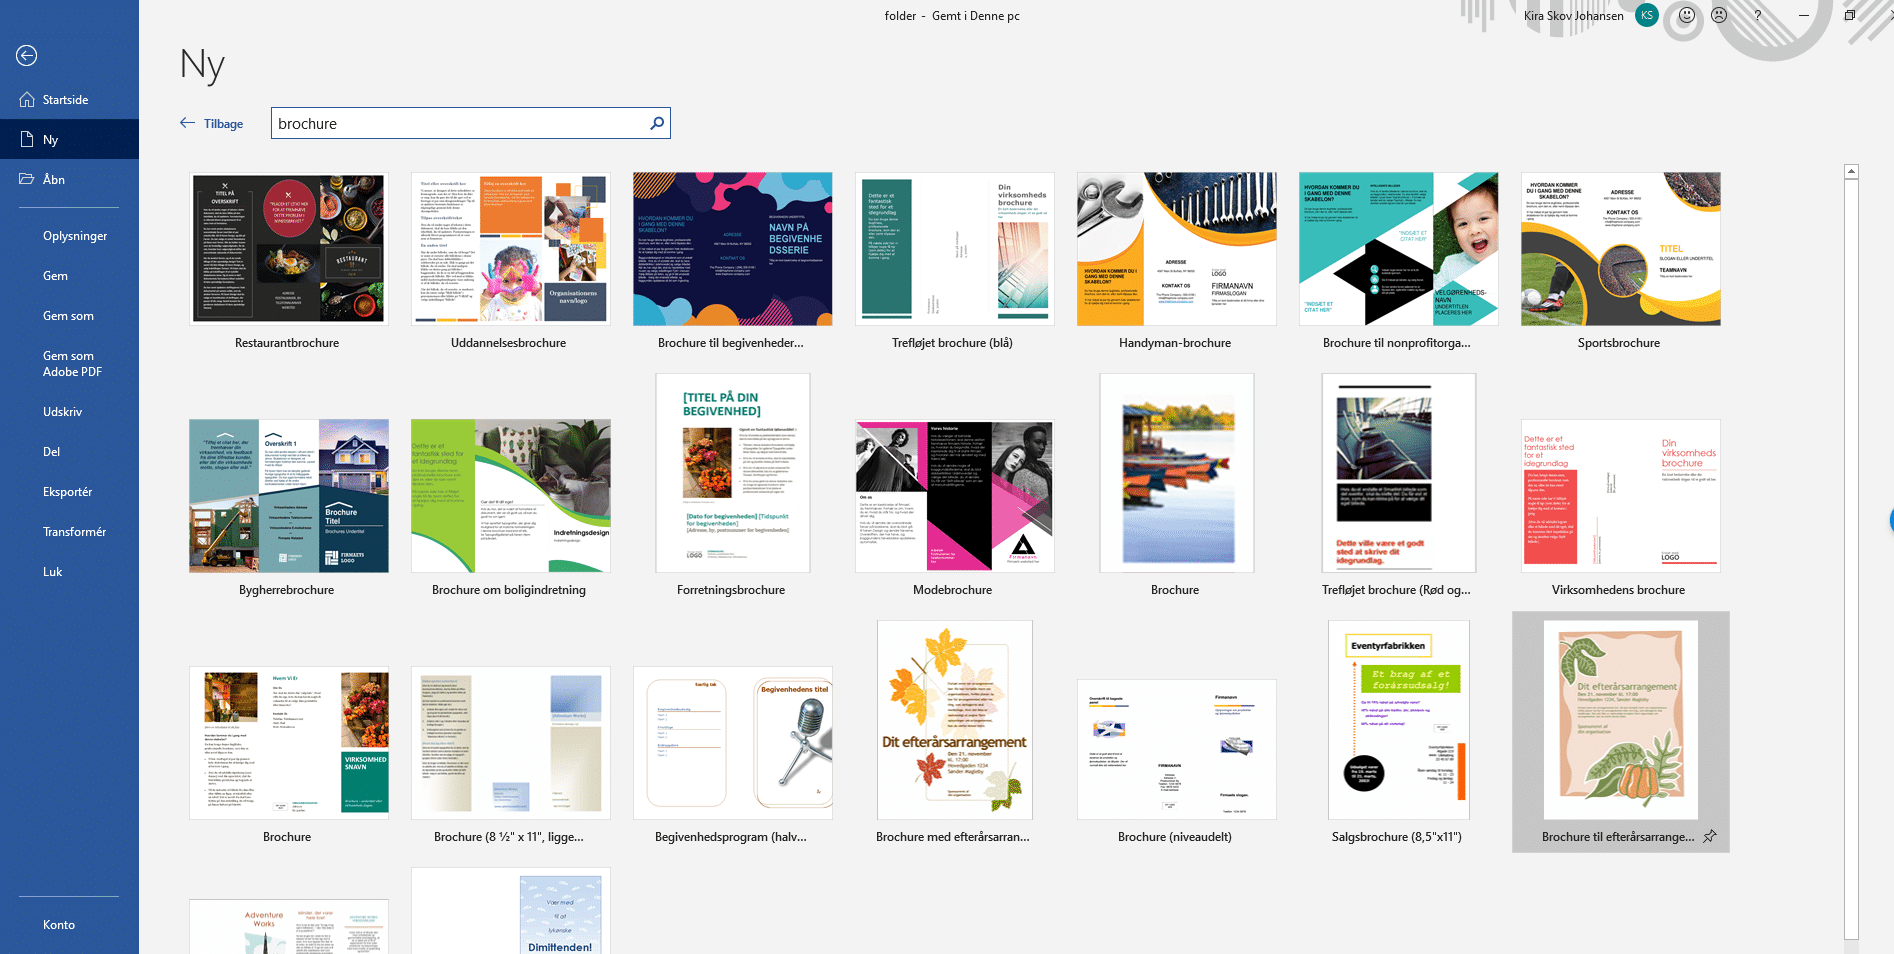The height and width of the screenshot is (954, 1894).
Task: Open the Eksportér option
Action: point(67,492)
